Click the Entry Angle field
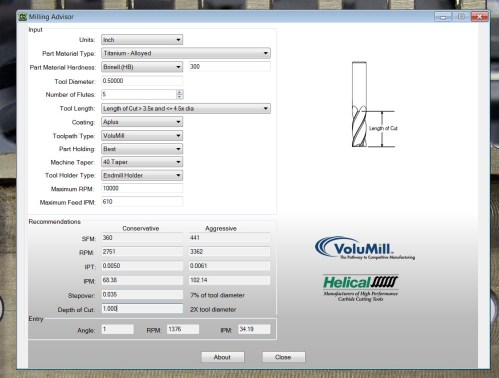The height and width of the screenshot is (378, 499). (118, 329)
